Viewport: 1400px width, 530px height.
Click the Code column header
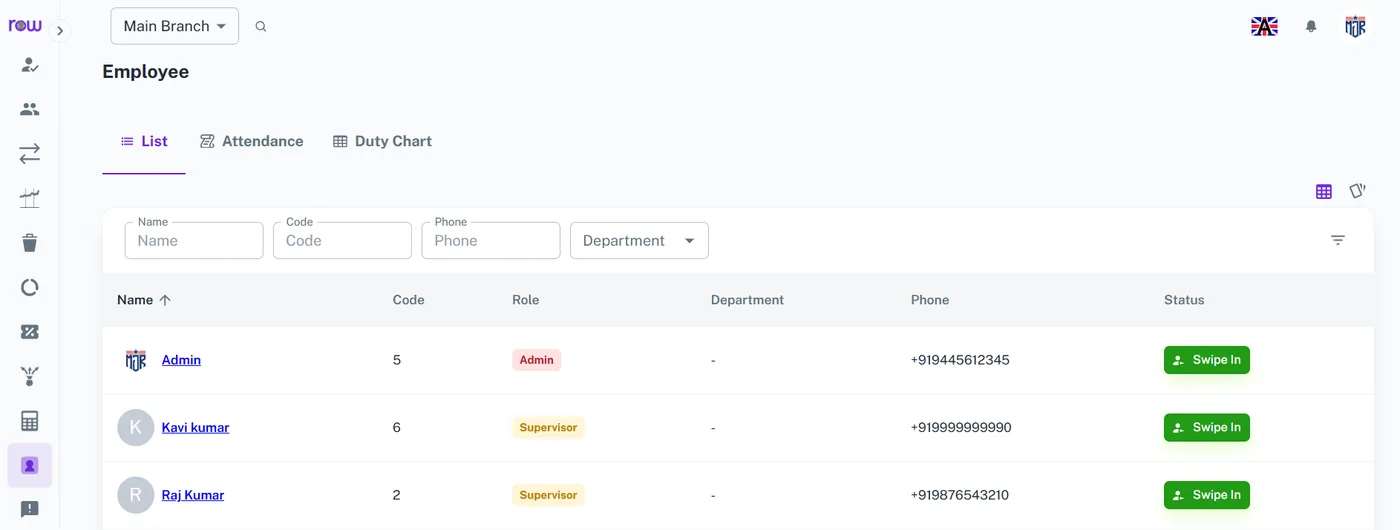[408, 300]
